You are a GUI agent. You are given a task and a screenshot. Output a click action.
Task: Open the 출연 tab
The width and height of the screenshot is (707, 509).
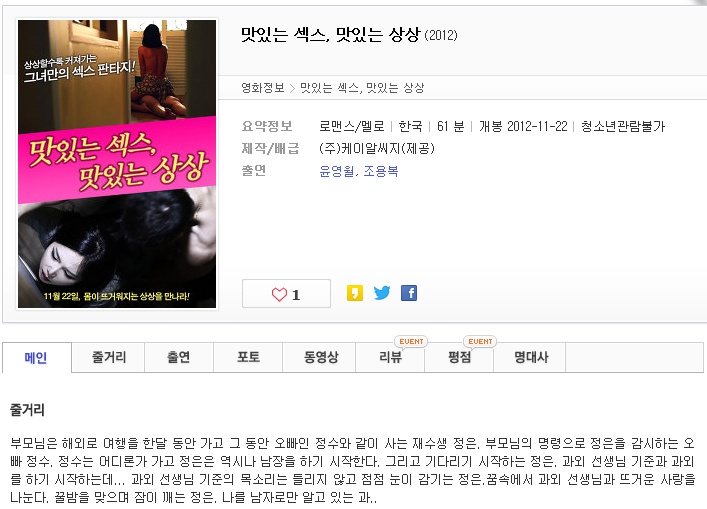pyautogui.click(x=179, y=358)
